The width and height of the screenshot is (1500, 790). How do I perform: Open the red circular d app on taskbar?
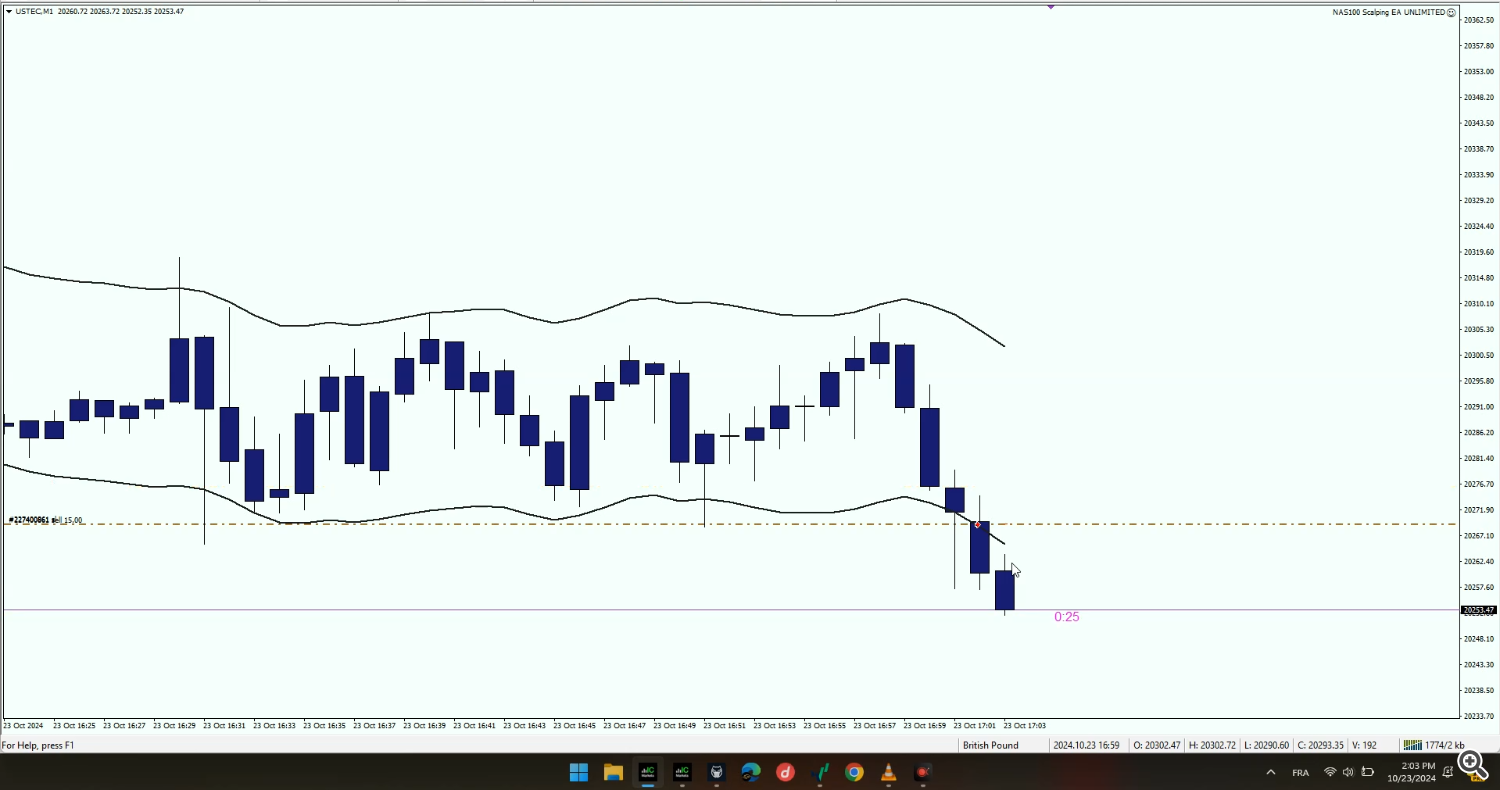pos(786,772)
